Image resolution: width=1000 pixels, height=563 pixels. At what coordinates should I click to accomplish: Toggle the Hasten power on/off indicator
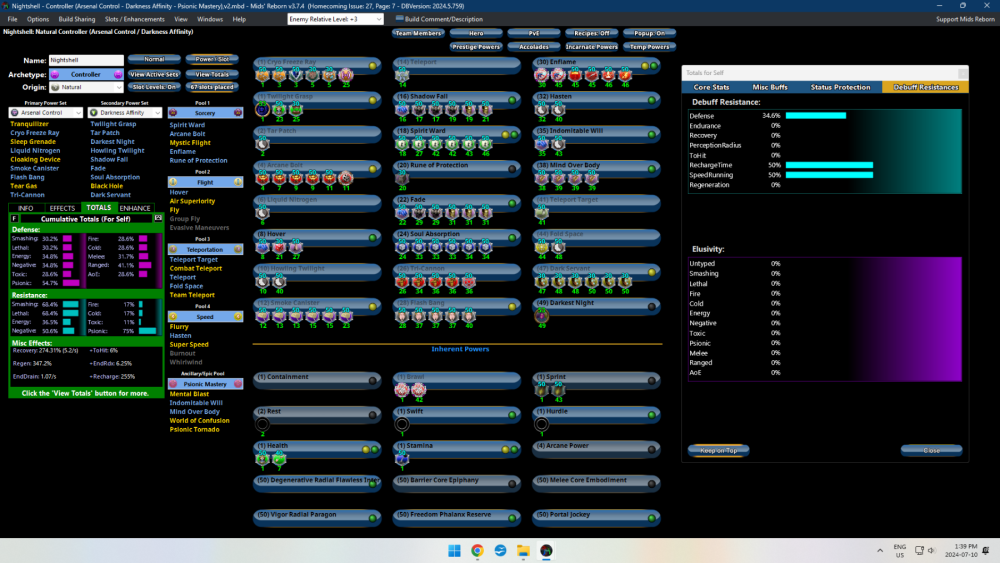pyautogui.click(x=652, y=100)
